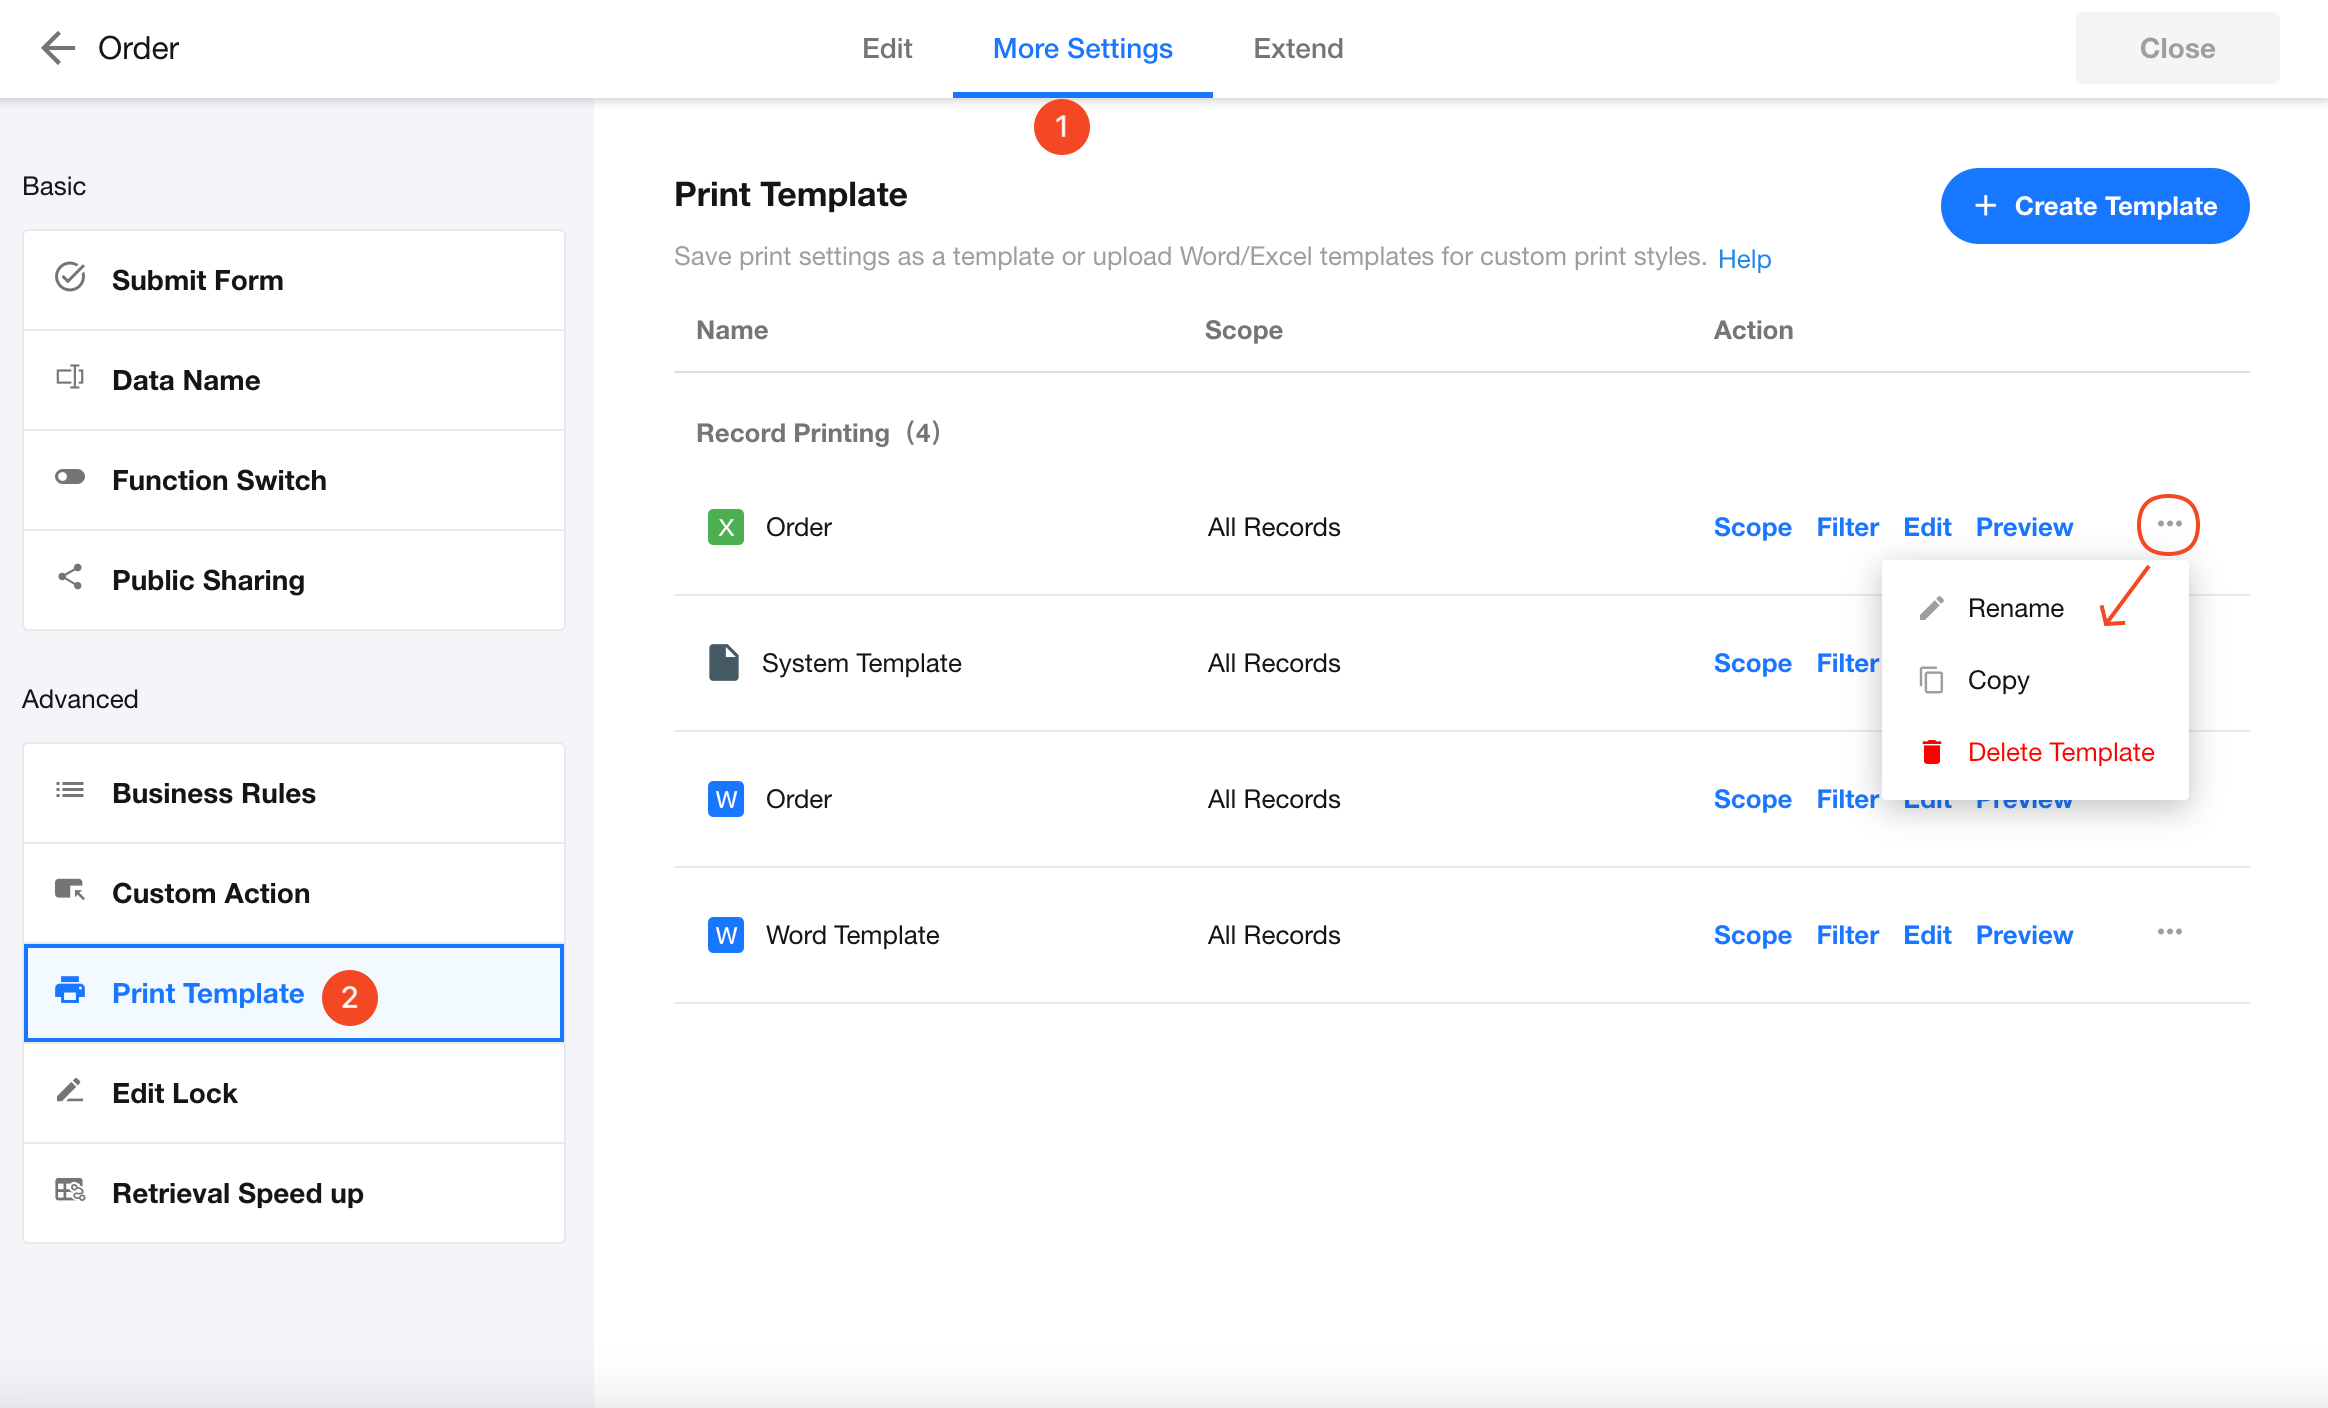Viewport: 2328px width, 1408px height.
Task: Click the Submit Form checkmark icon
Action: [x=70, y=277]
